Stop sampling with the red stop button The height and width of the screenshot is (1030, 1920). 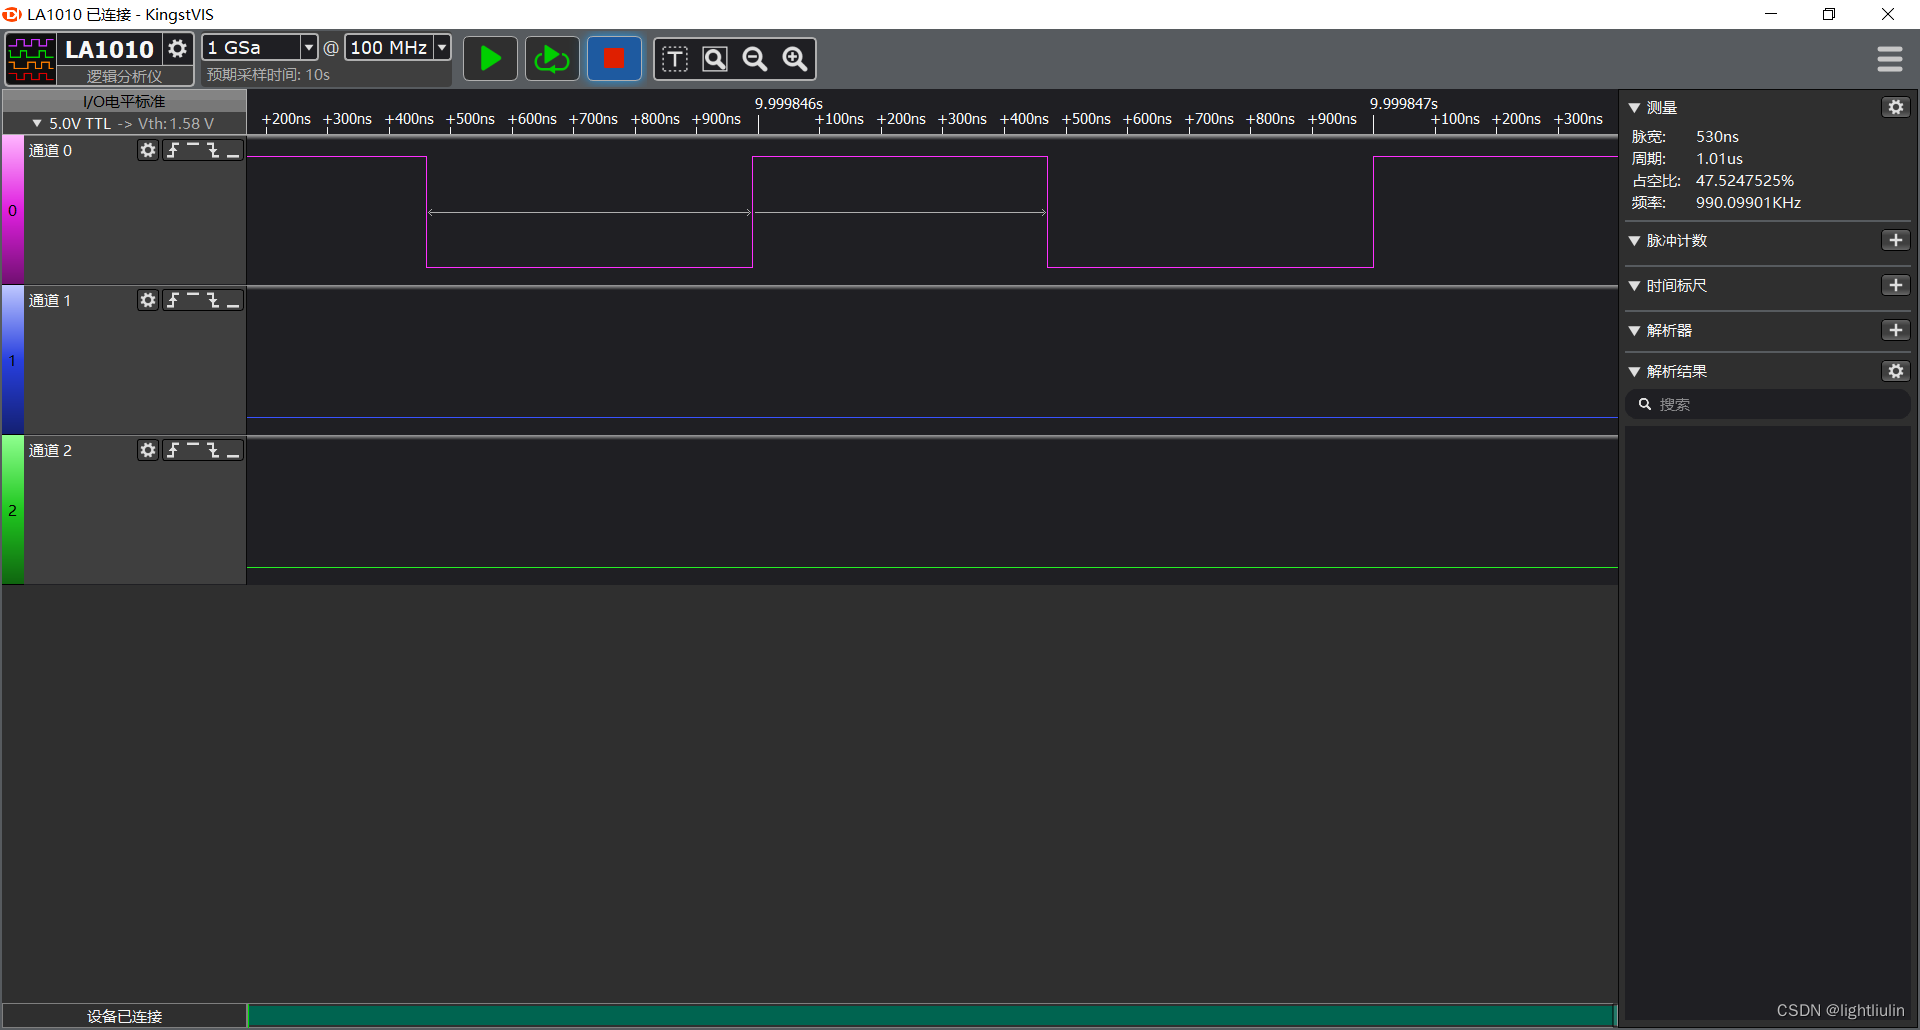[614, 59]
